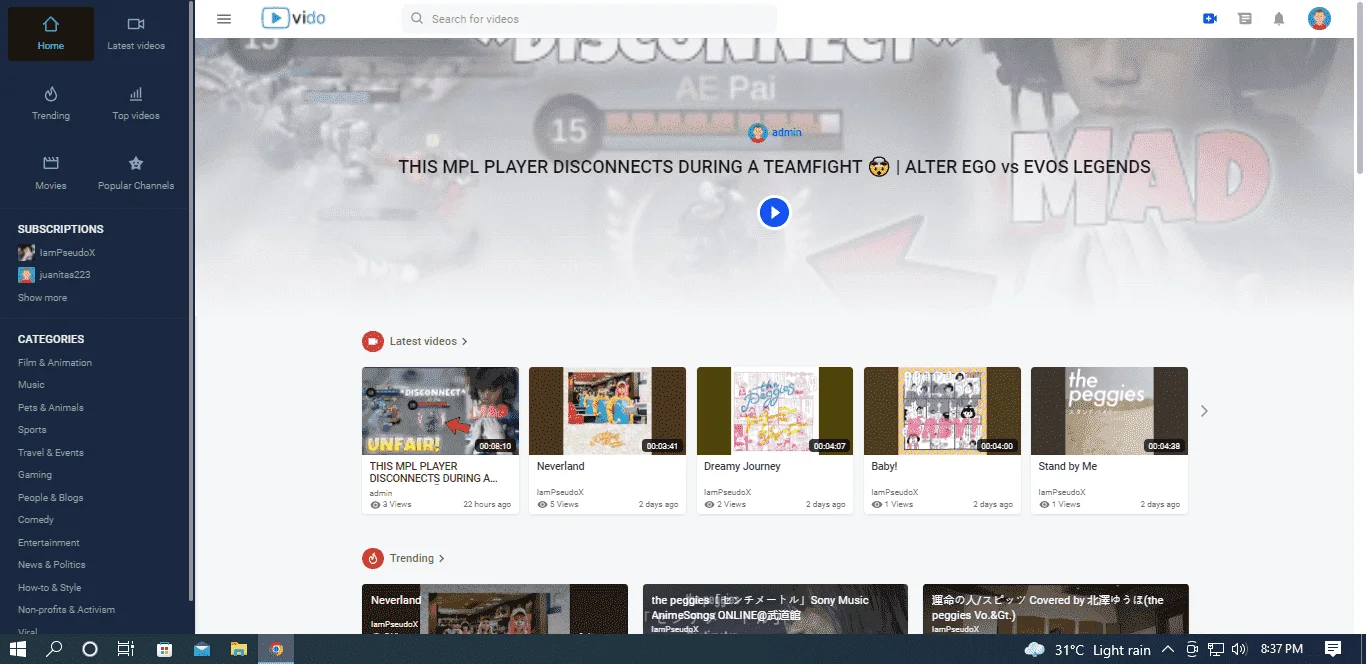The width and height of the screenshot is (1366, 664).
Task: Open Mail app from taskbar
Action: [x=202, y=649]
